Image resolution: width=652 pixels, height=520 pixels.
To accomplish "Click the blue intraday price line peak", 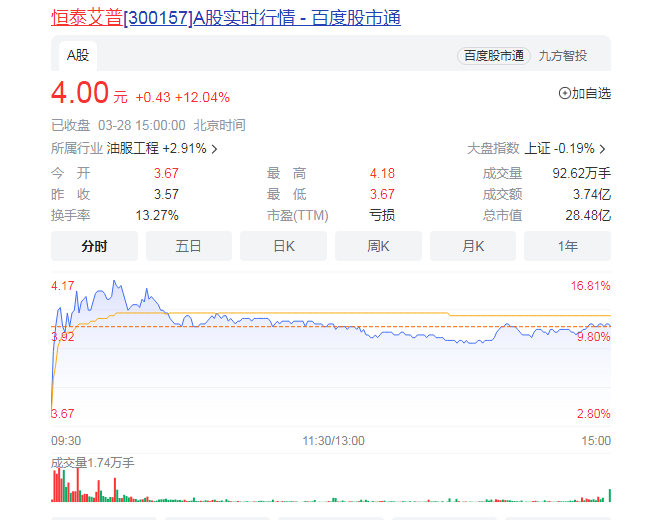I will 115,282.
